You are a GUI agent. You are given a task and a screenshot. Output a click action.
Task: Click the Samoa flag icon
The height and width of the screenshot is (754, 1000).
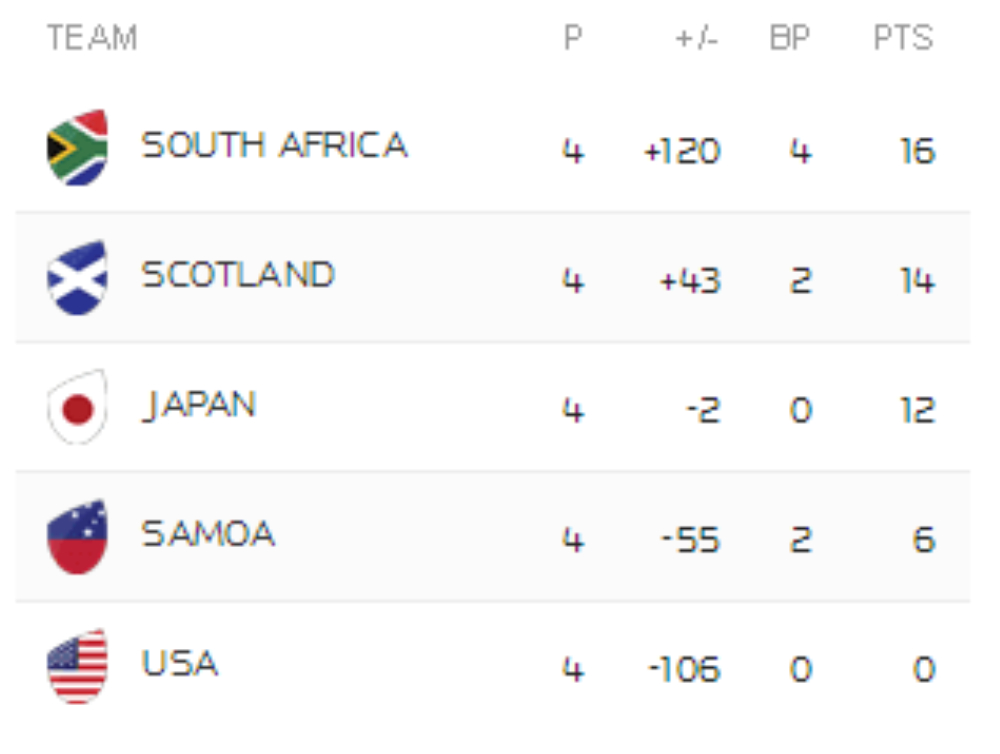point(77,537)
